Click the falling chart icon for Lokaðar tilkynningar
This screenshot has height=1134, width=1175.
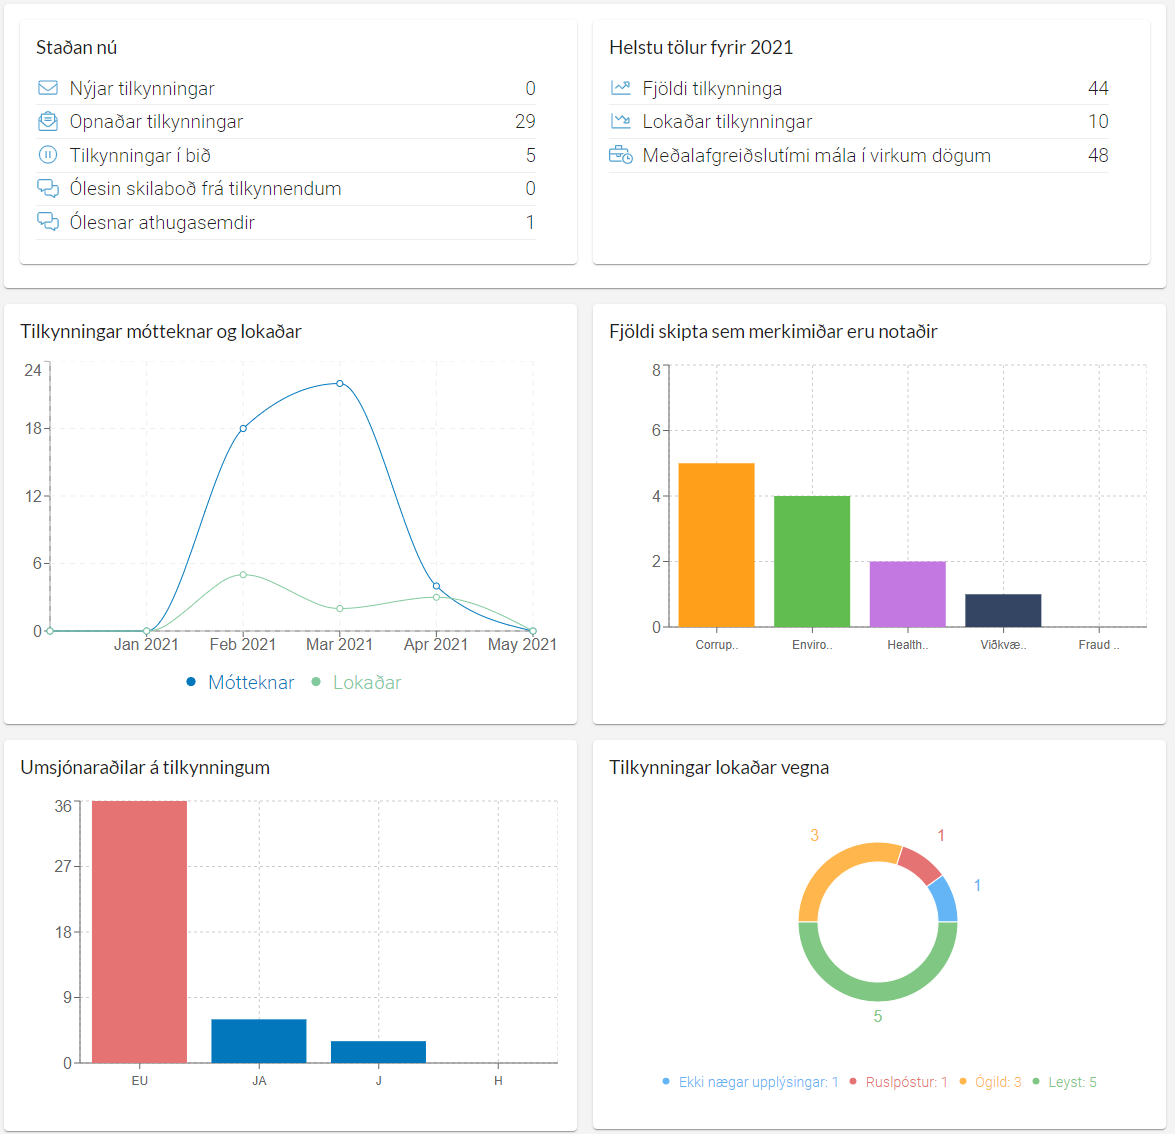621,122
